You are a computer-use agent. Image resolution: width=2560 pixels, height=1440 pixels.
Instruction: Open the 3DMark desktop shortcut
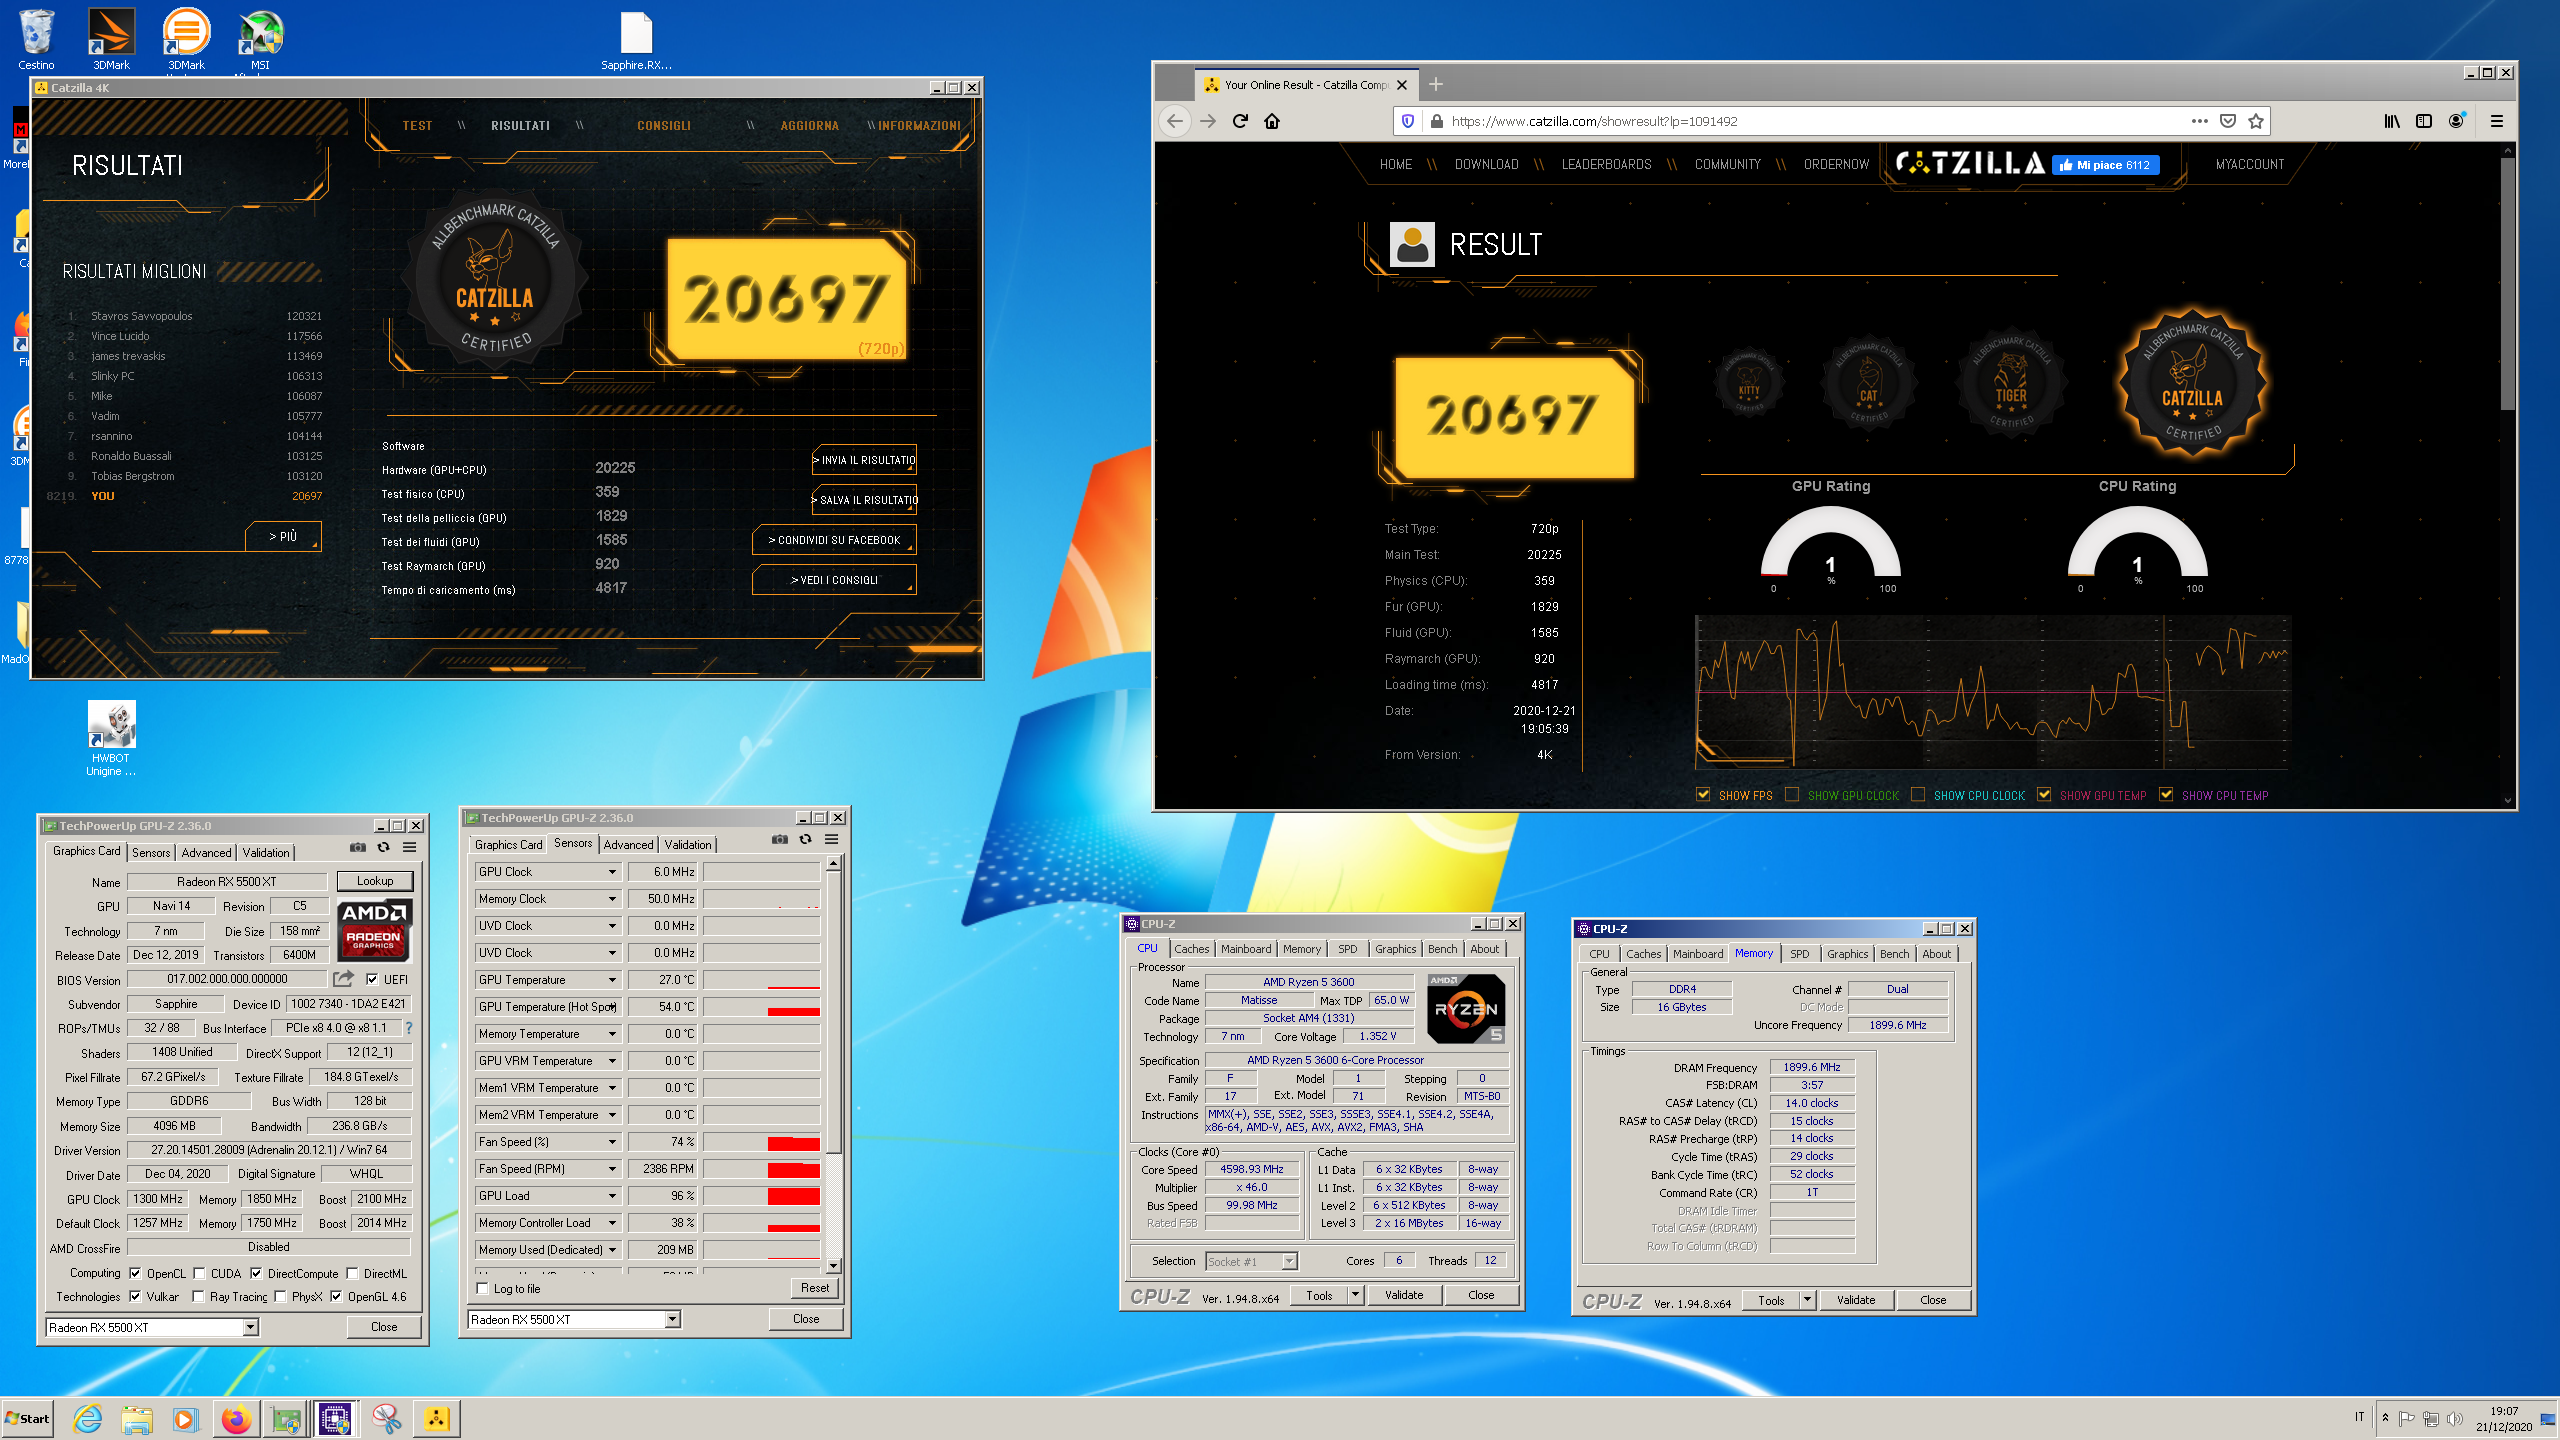click(x=111, y=40)
